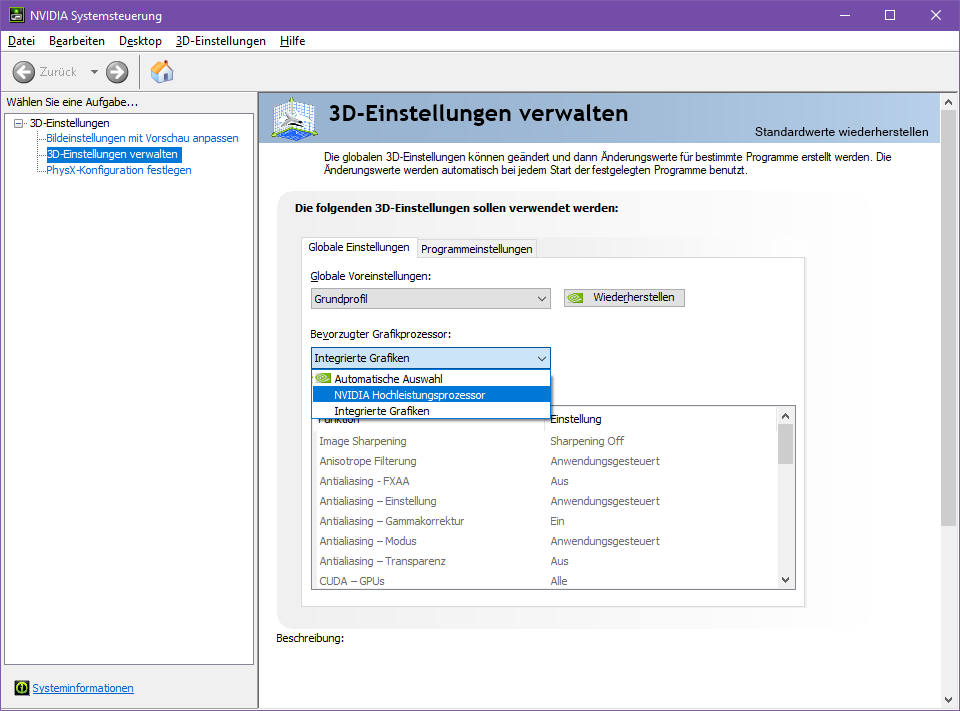Select the Image Sharpening row

pyautogui.click(x=545, y=441)
